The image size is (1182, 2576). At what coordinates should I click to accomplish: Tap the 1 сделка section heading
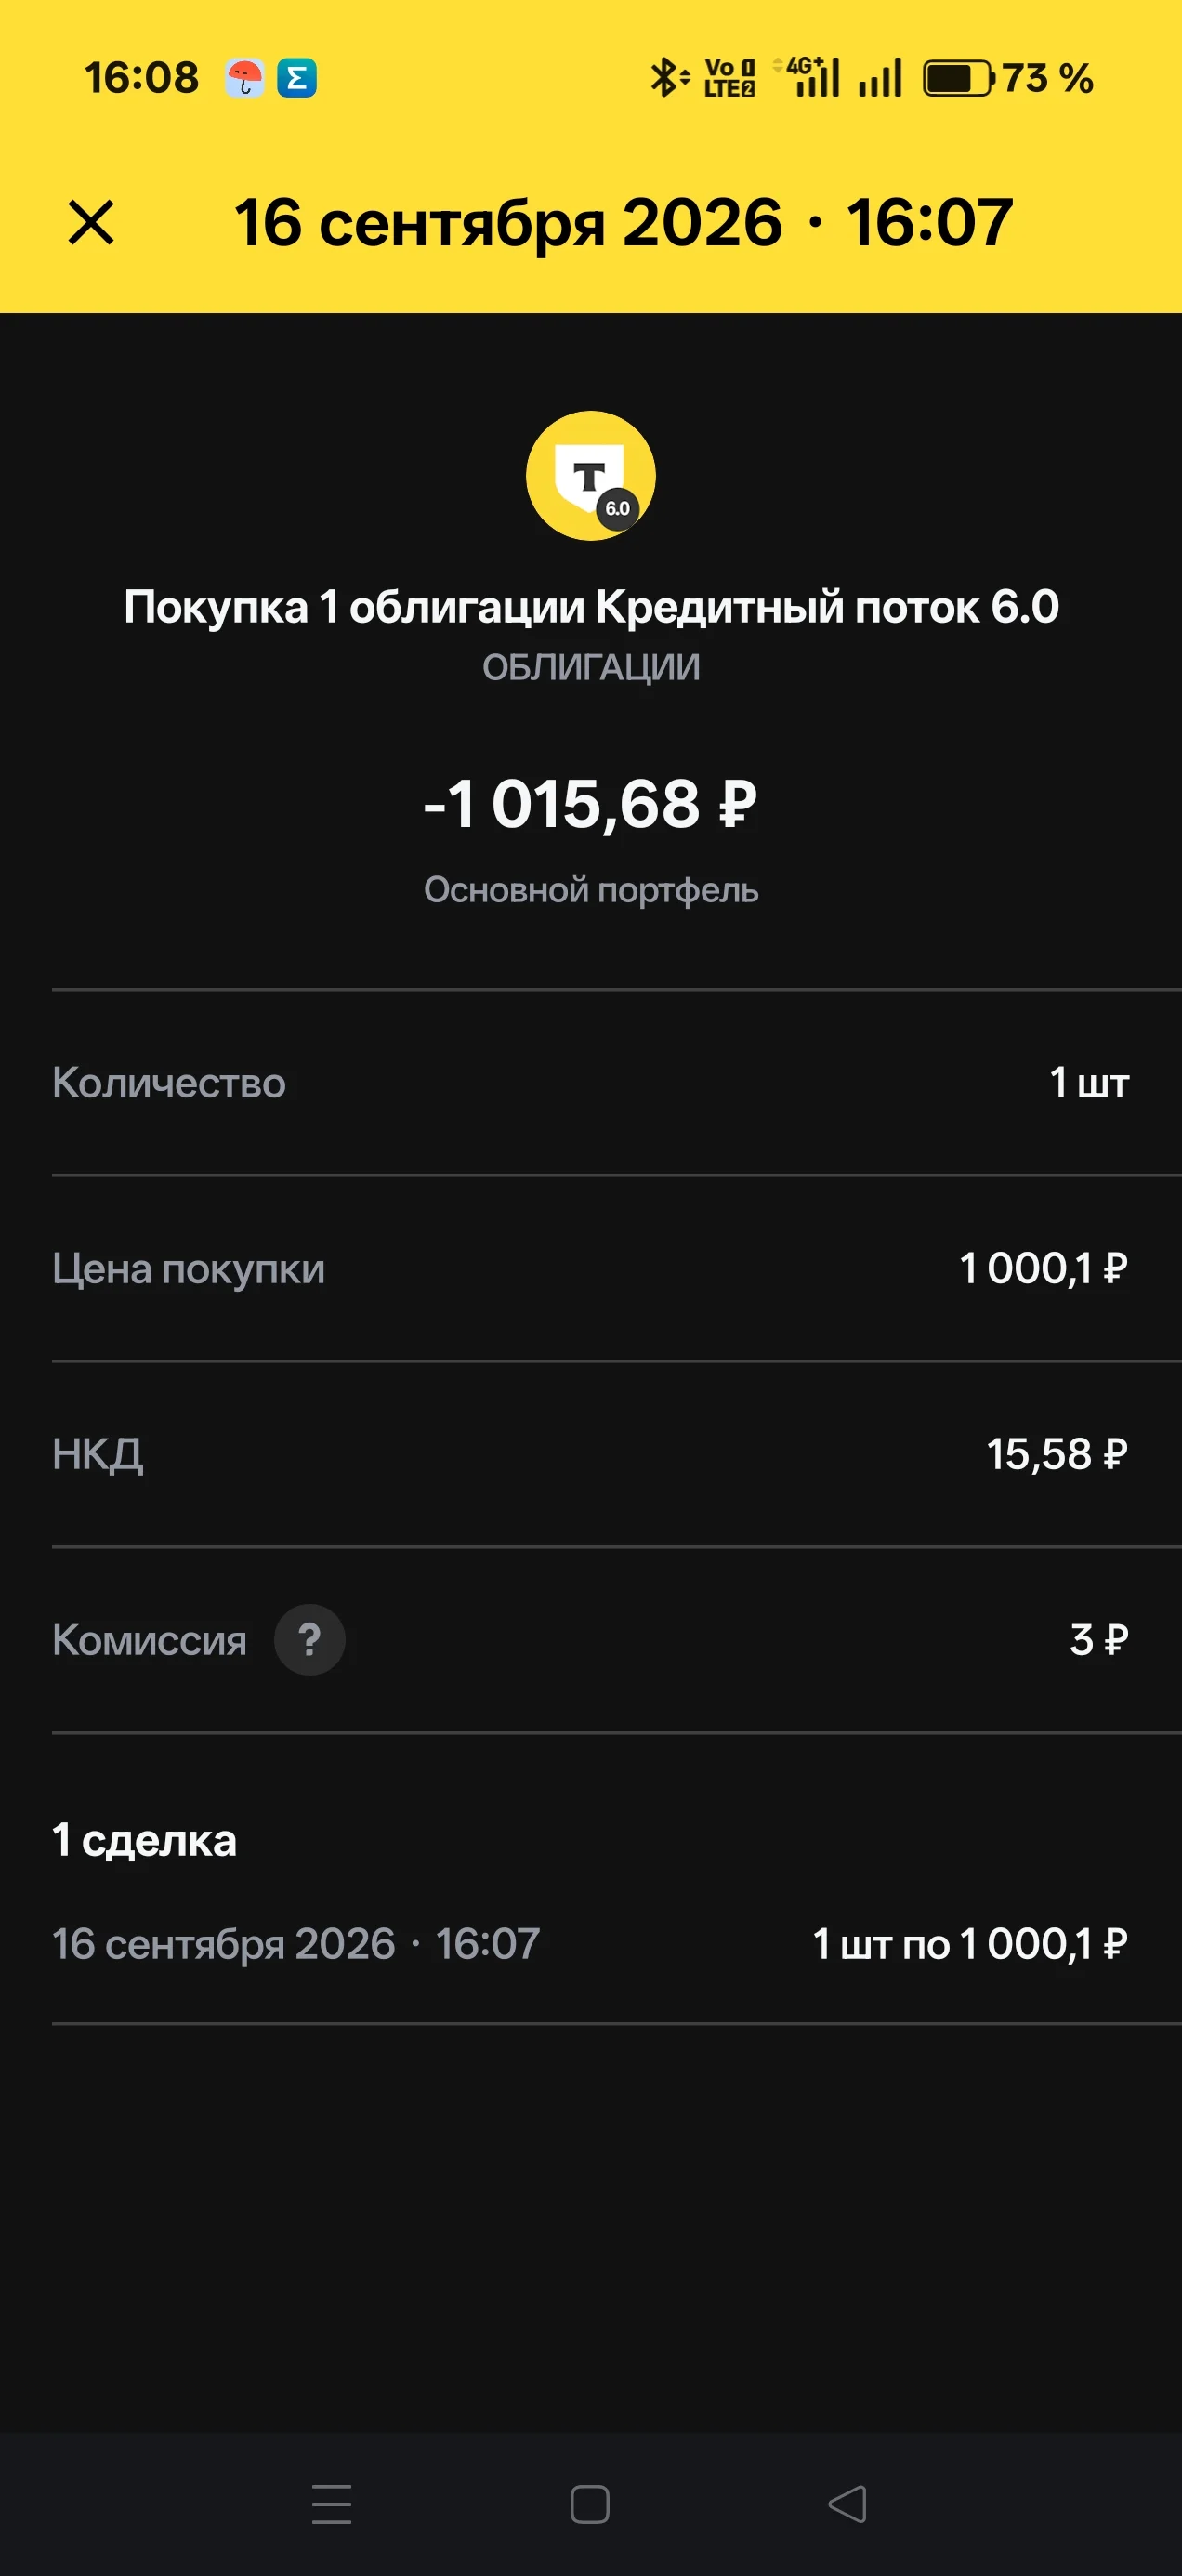[144, 1840]
